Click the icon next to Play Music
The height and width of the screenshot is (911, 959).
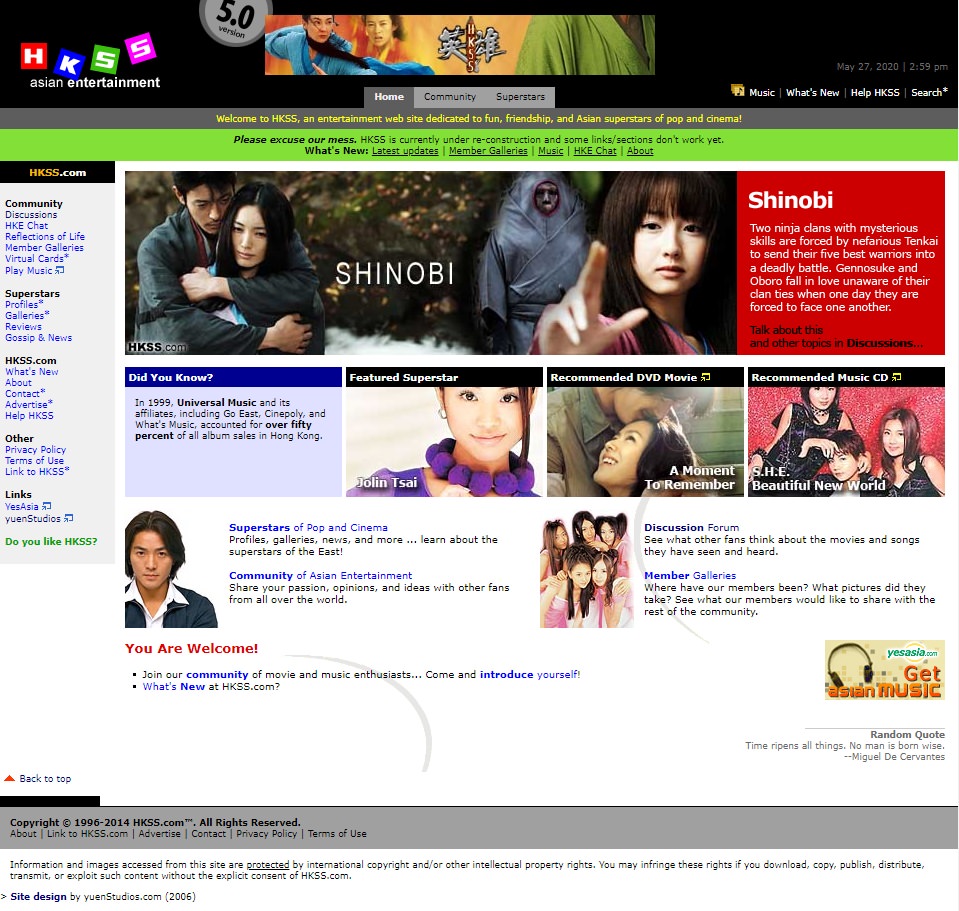click(59, 270)
